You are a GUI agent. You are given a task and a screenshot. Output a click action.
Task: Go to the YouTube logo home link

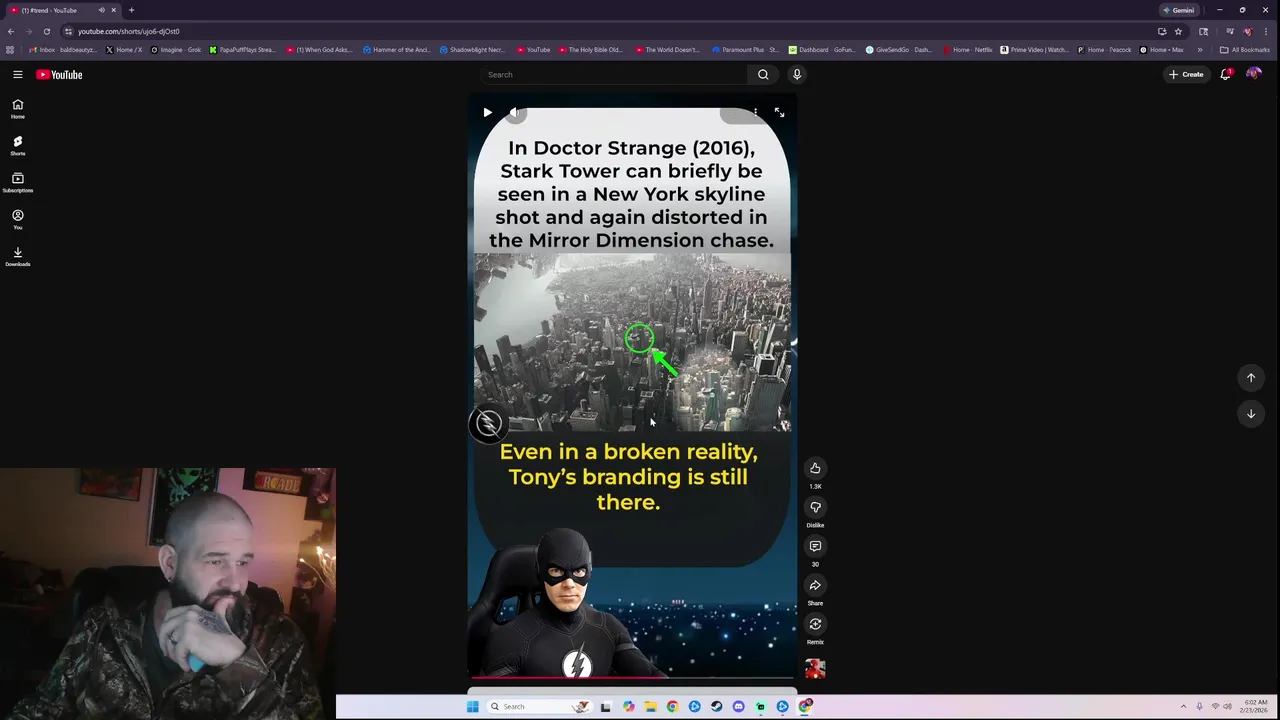pyautogui.click(x=59, y=74)
